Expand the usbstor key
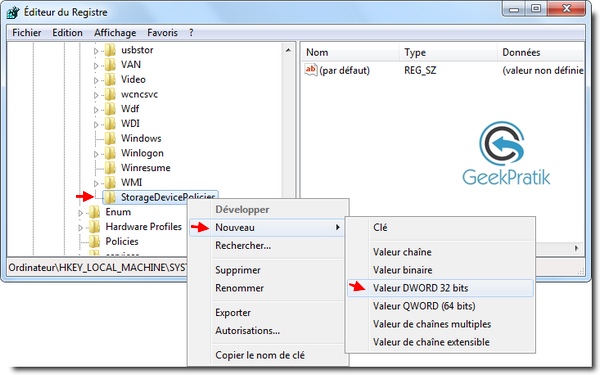Screen dimensions: 600x375 pyautogui.click(x=96, y=51)
